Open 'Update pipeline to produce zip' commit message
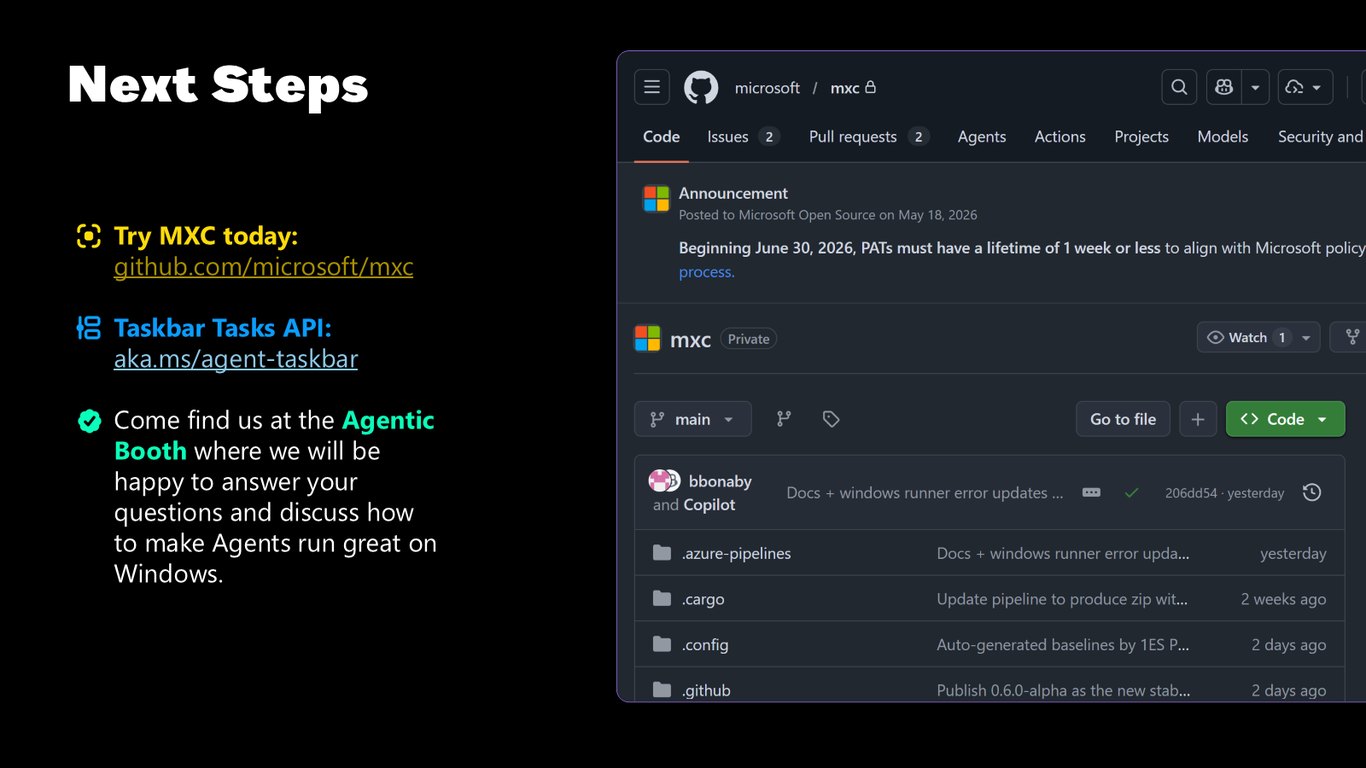This screenshot has width=1366, height=768. click(x=1062, y=599)
